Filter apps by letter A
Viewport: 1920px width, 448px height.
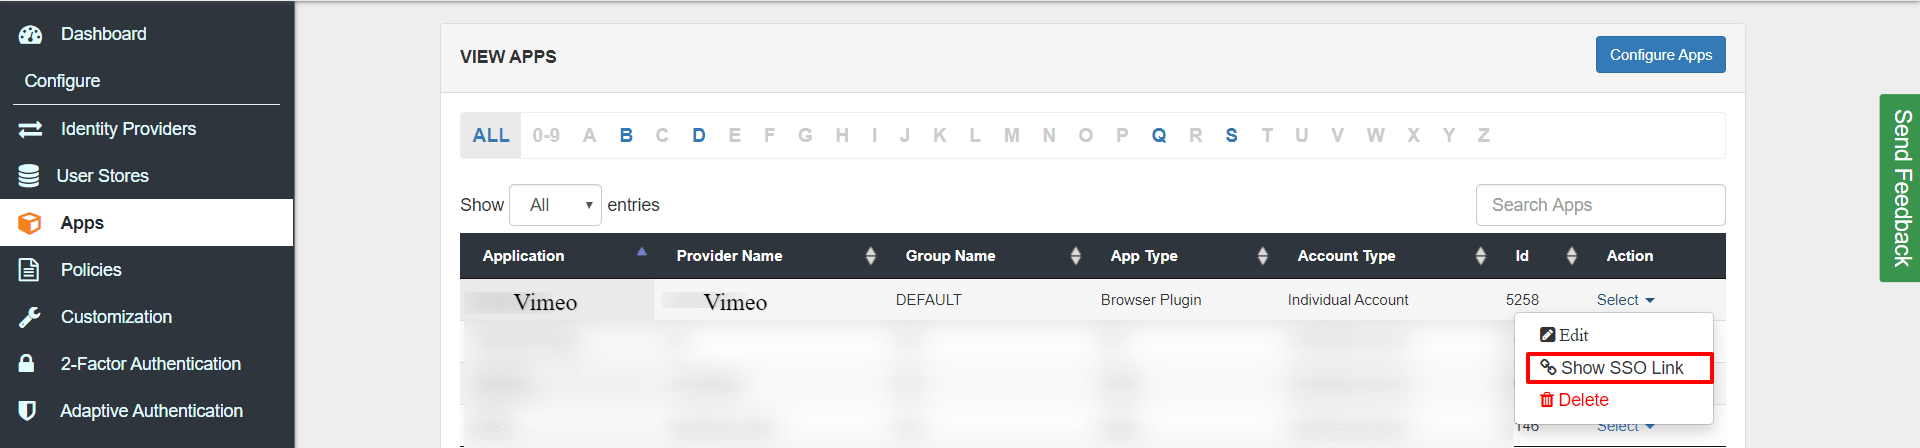click(x=590, y=135)
